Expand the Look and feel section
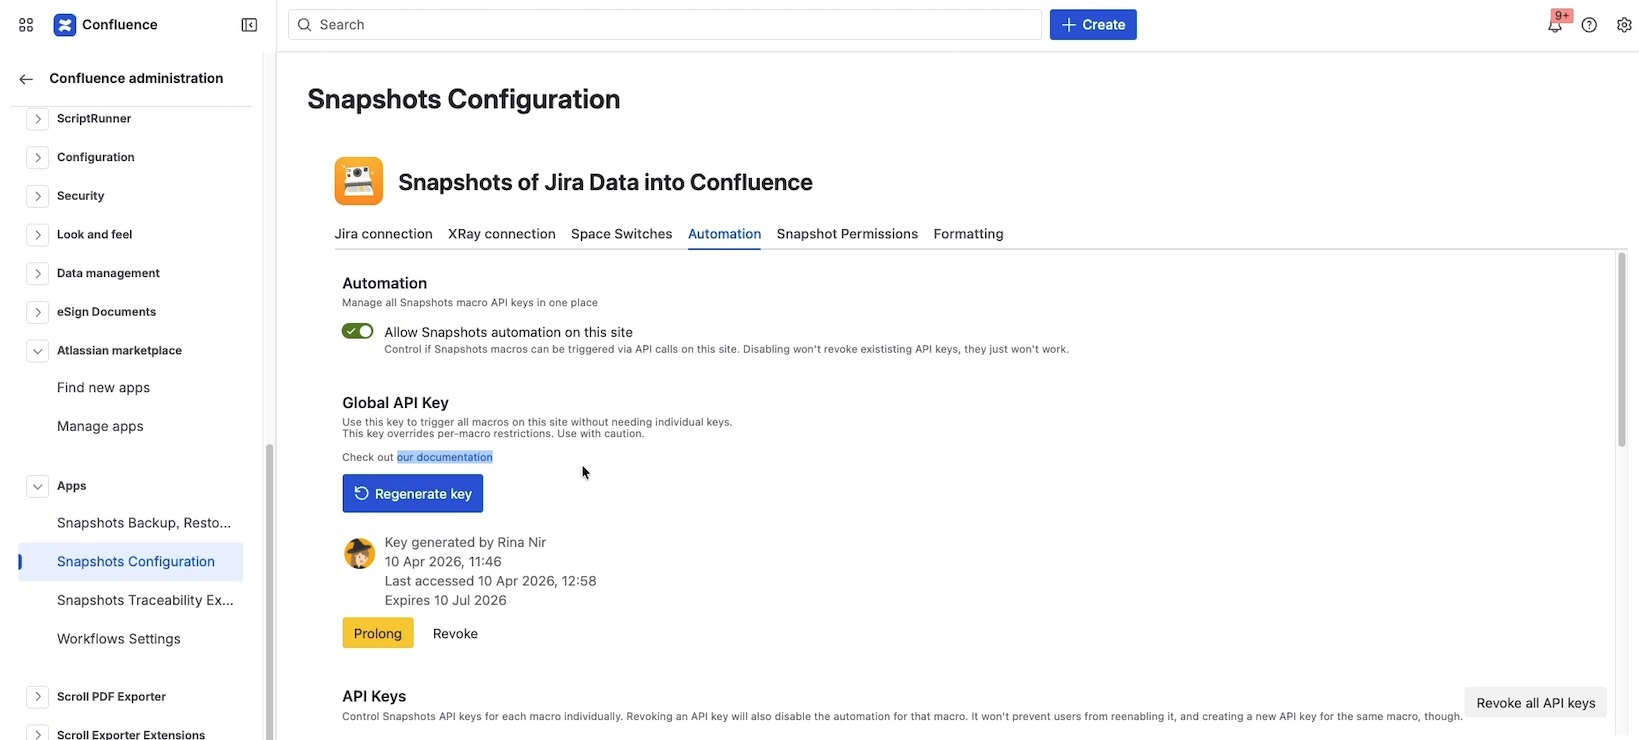This screenshot has height=740, width=1639. click(37, 235)
